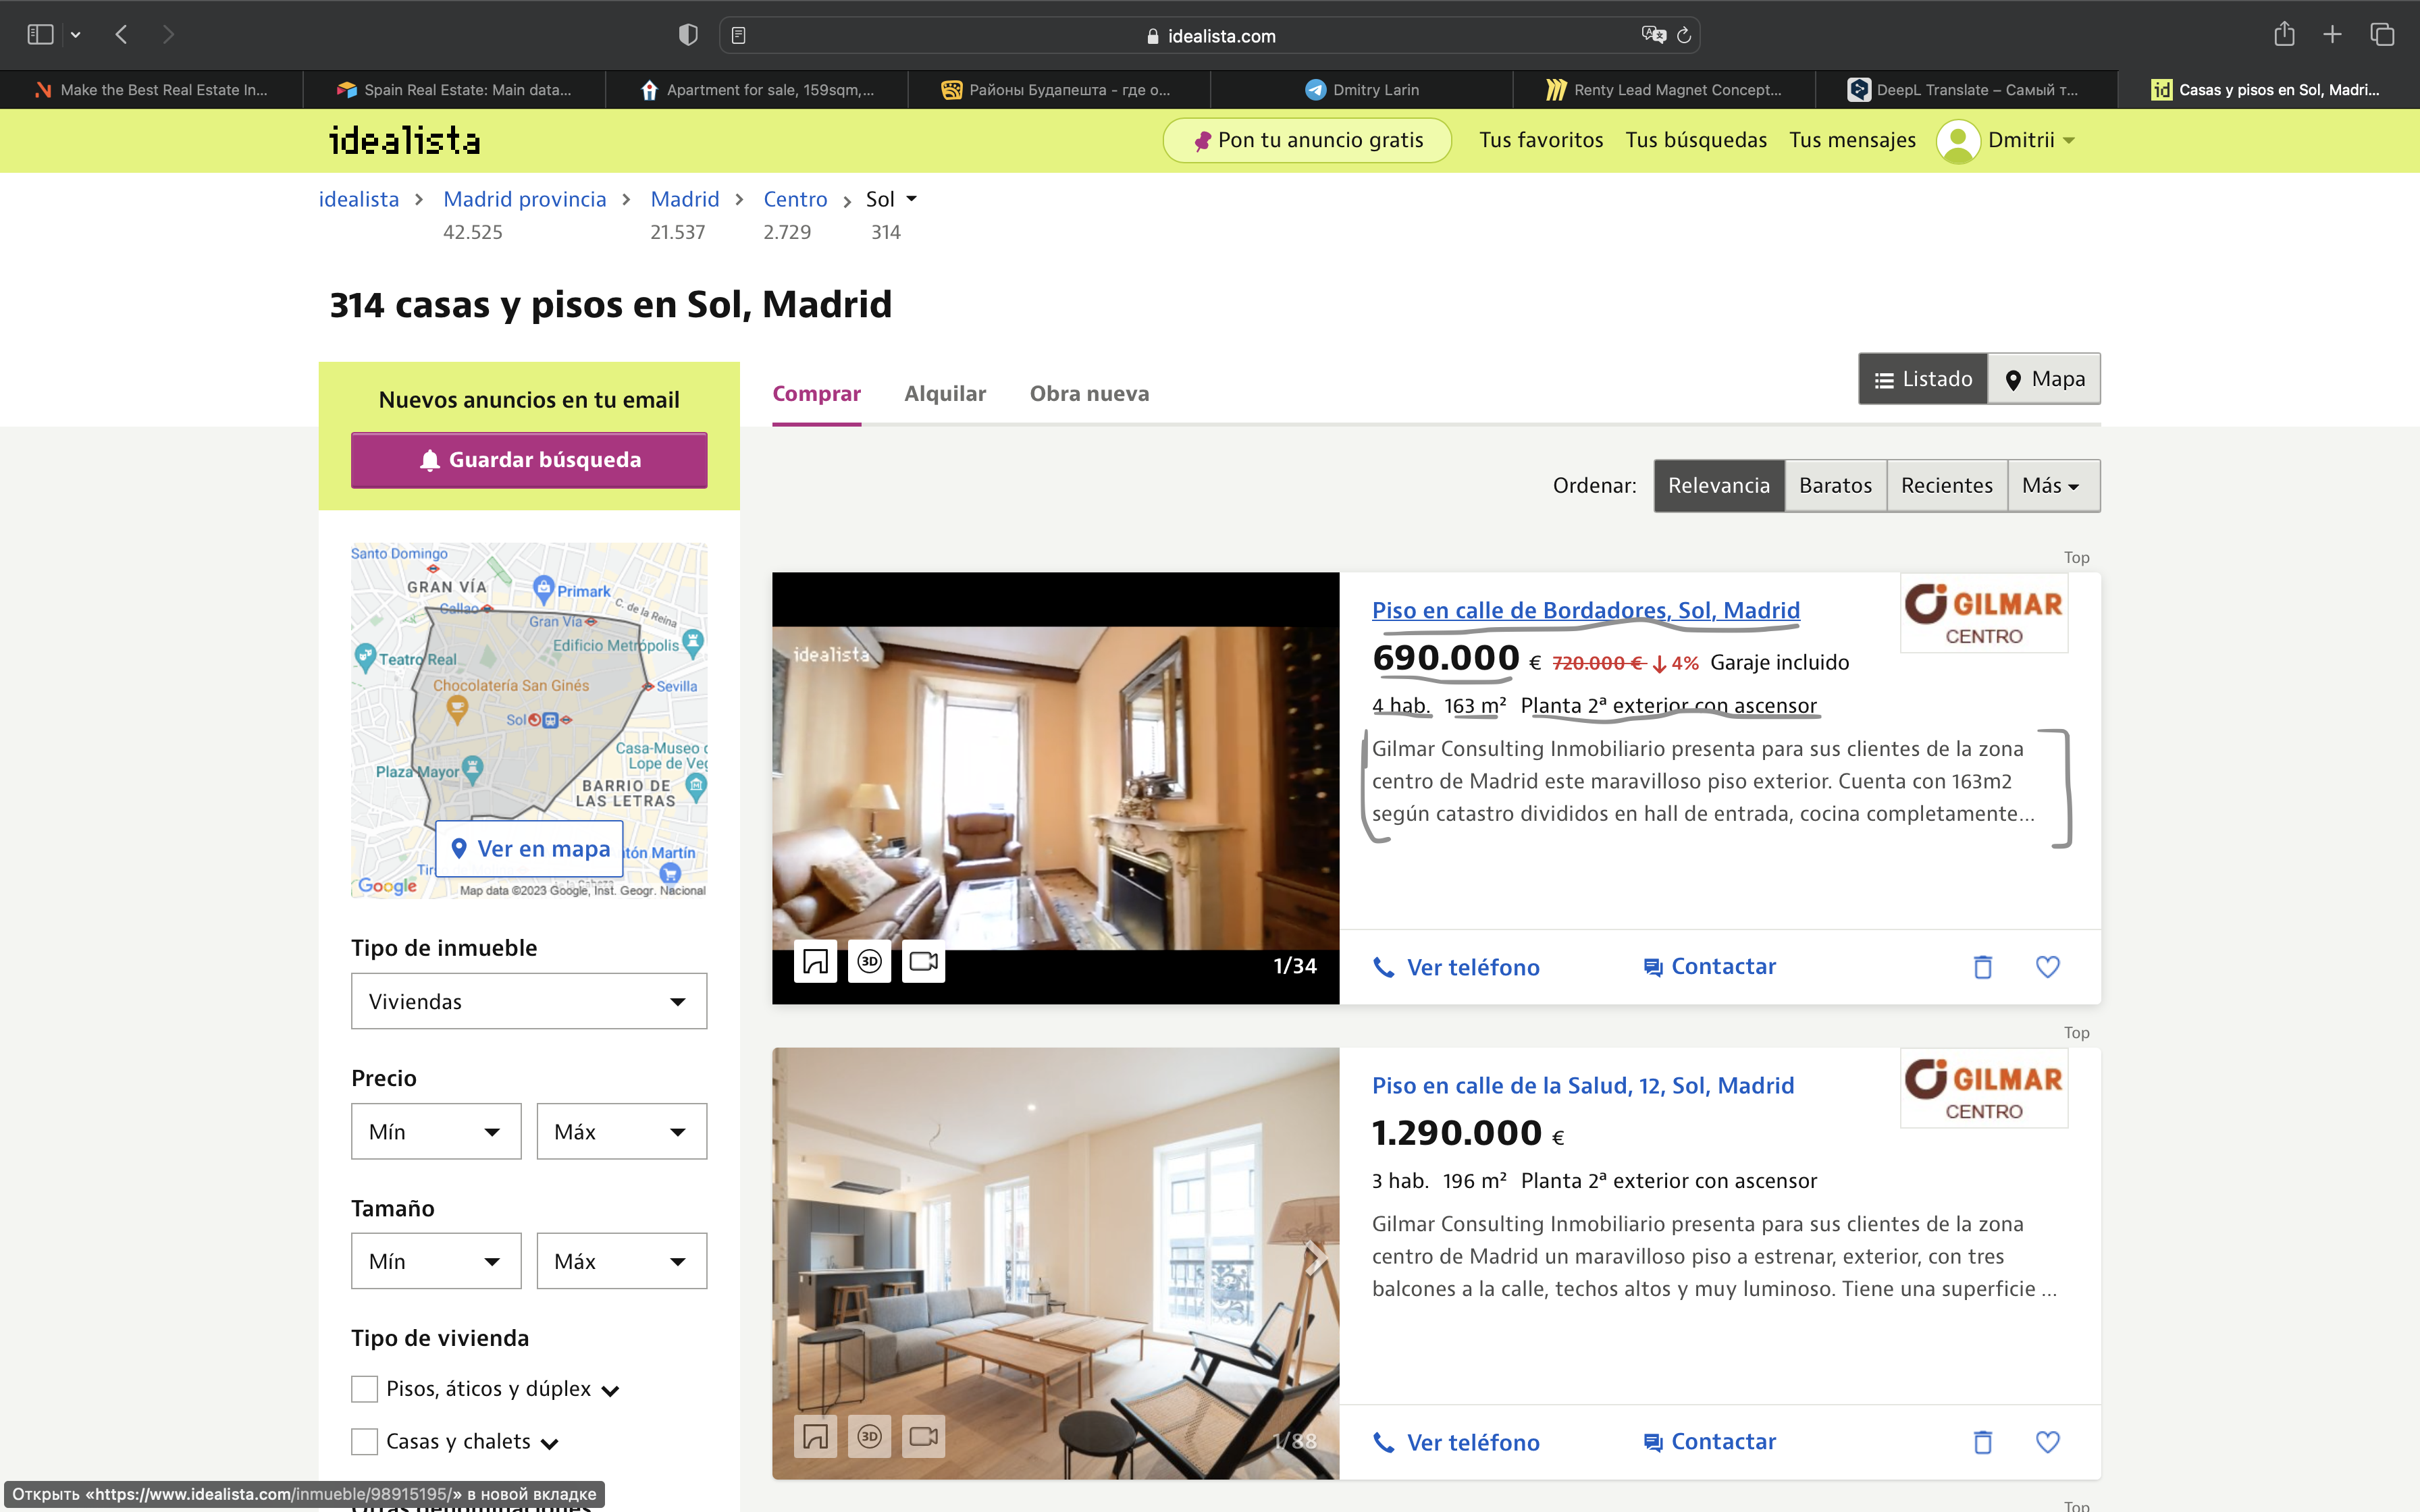
Task: Open the DeepL Translate browser tab
Action: (1965, 90)
